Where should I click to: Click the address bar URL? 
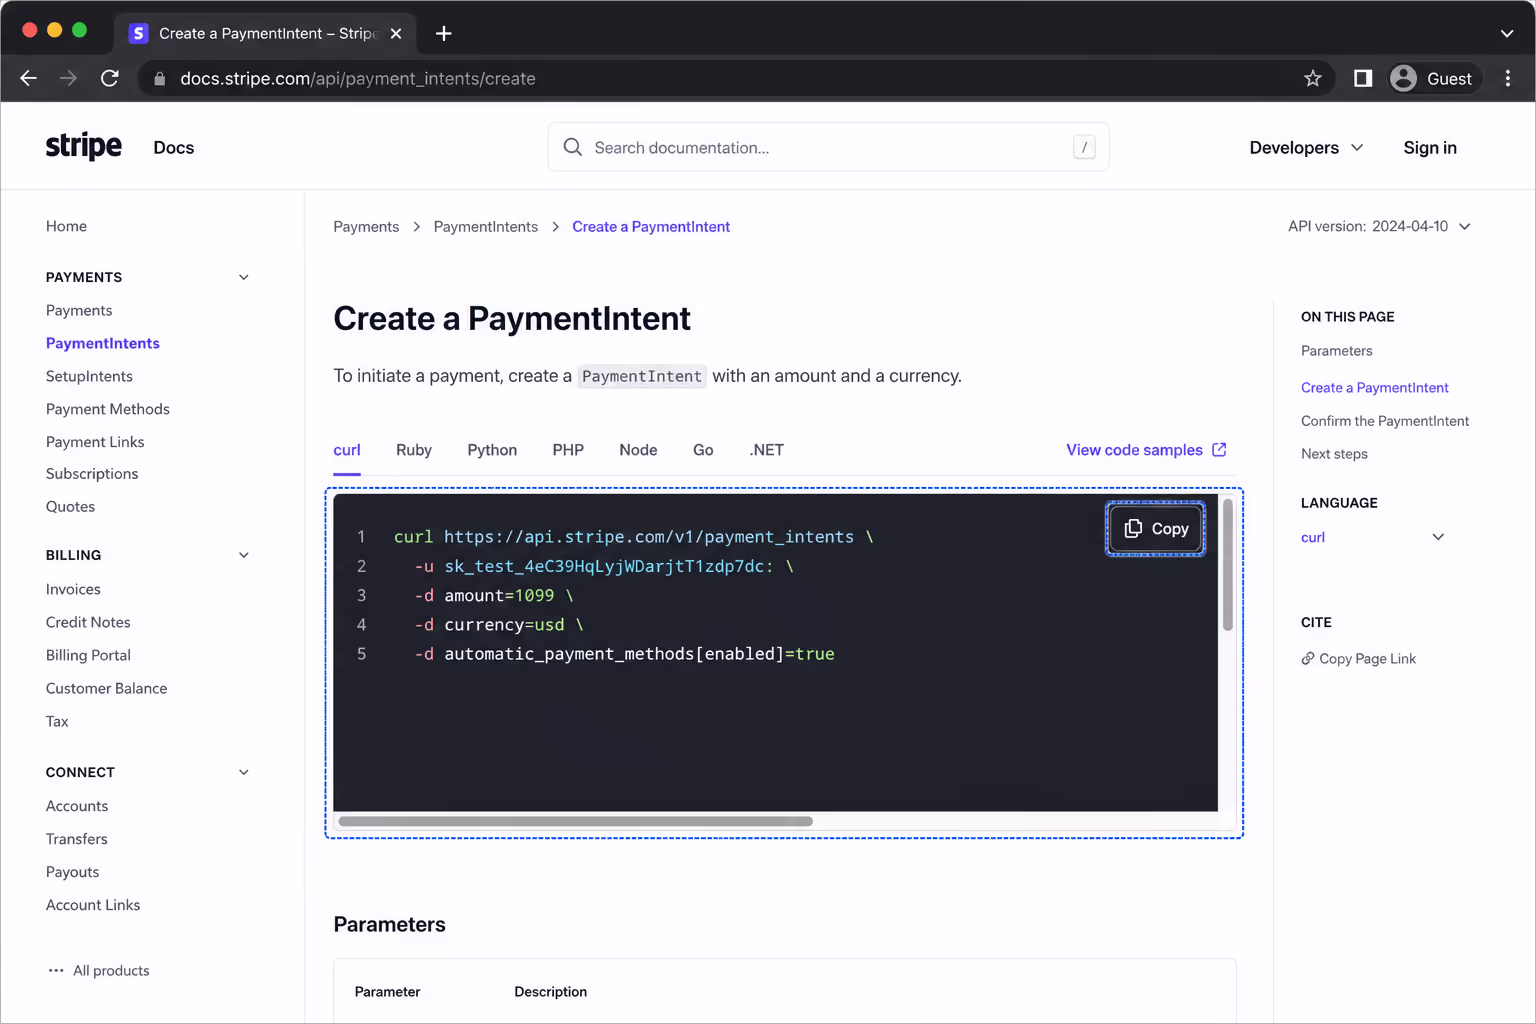358,78
